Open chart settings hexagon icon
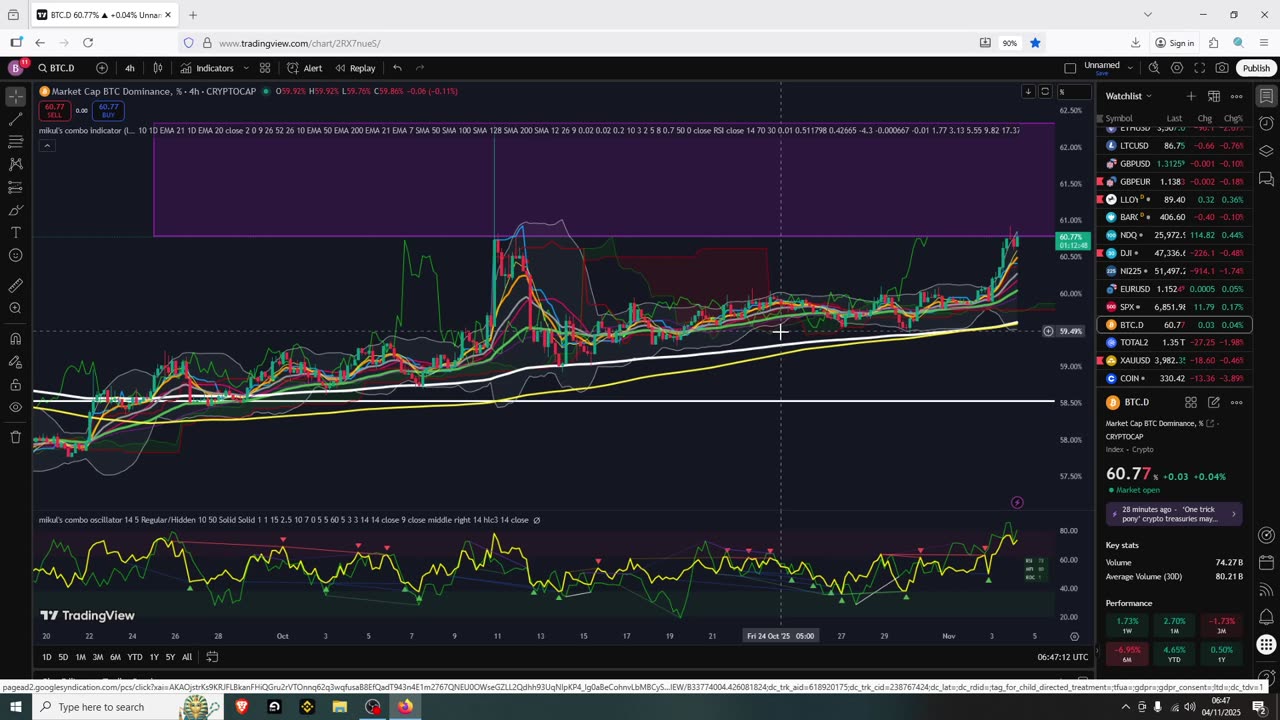Screen dimensions: 1280x720 1177,68
